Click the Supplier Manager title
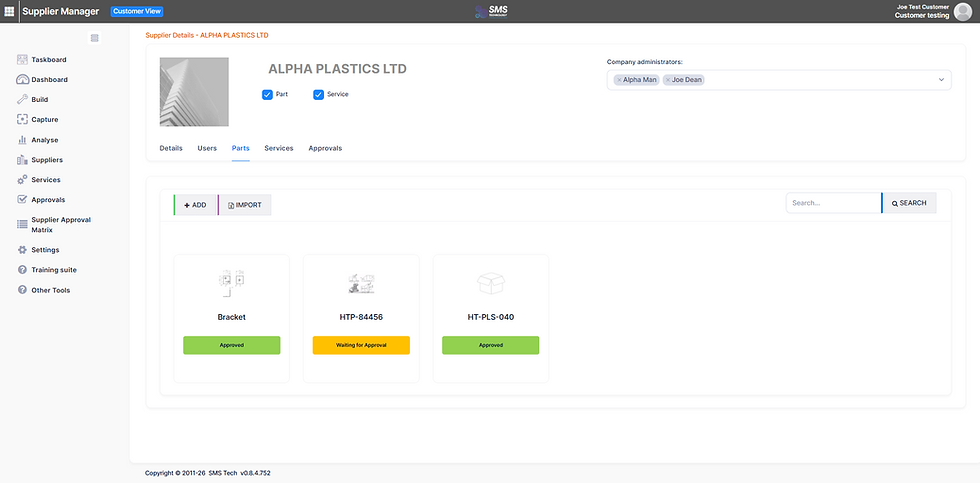The width and height of the screenshot is (980, 483). coord(61,11)
